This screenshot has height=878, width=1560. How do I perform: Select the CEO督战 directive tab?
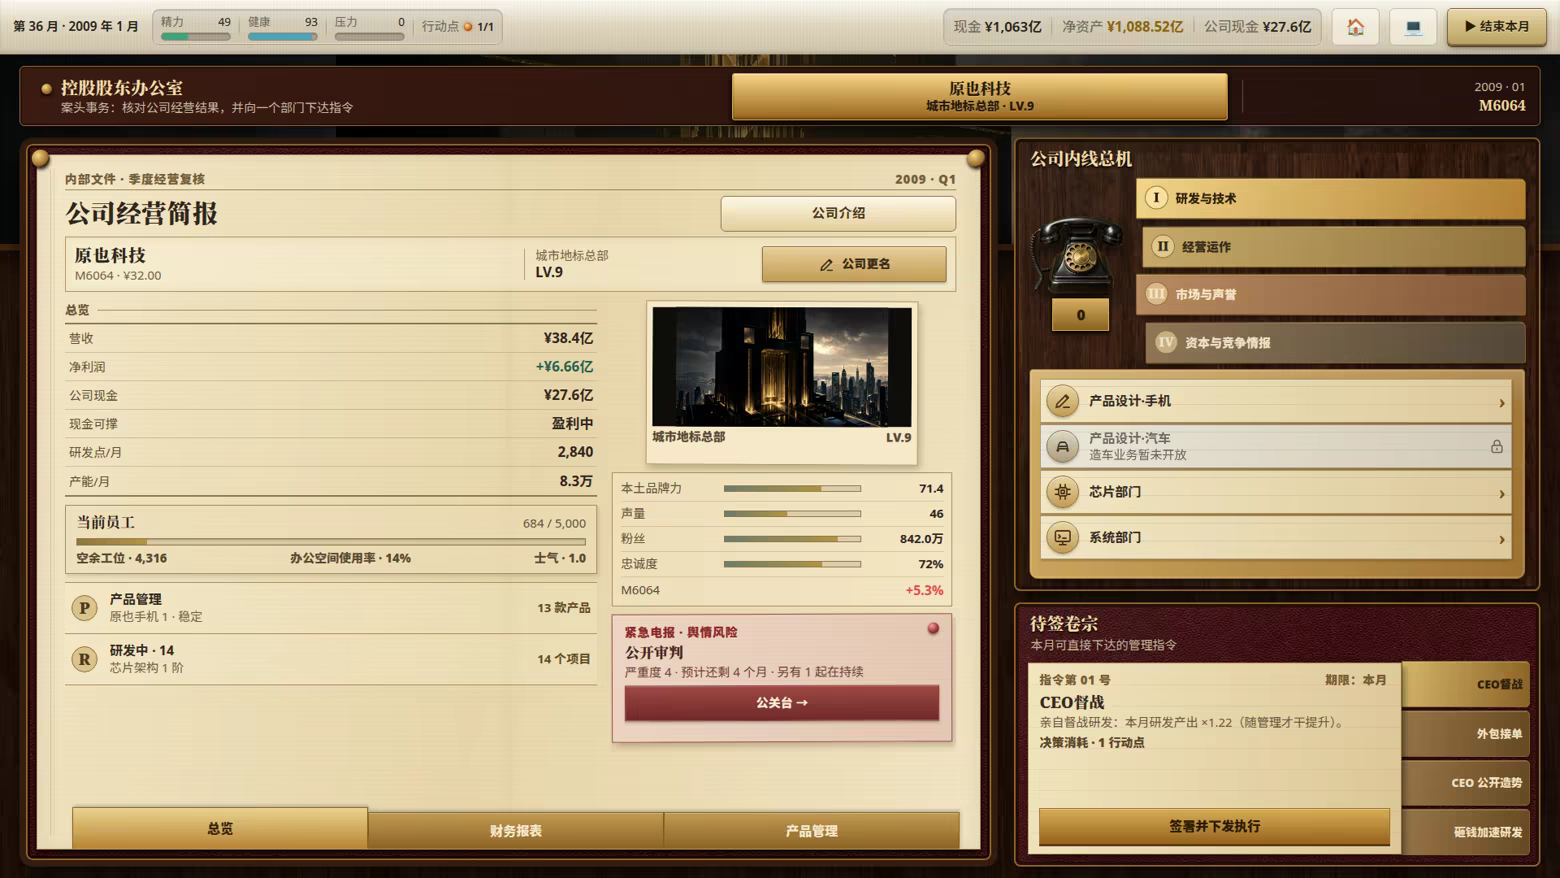pyautogui.click(x=1466, y=684)
